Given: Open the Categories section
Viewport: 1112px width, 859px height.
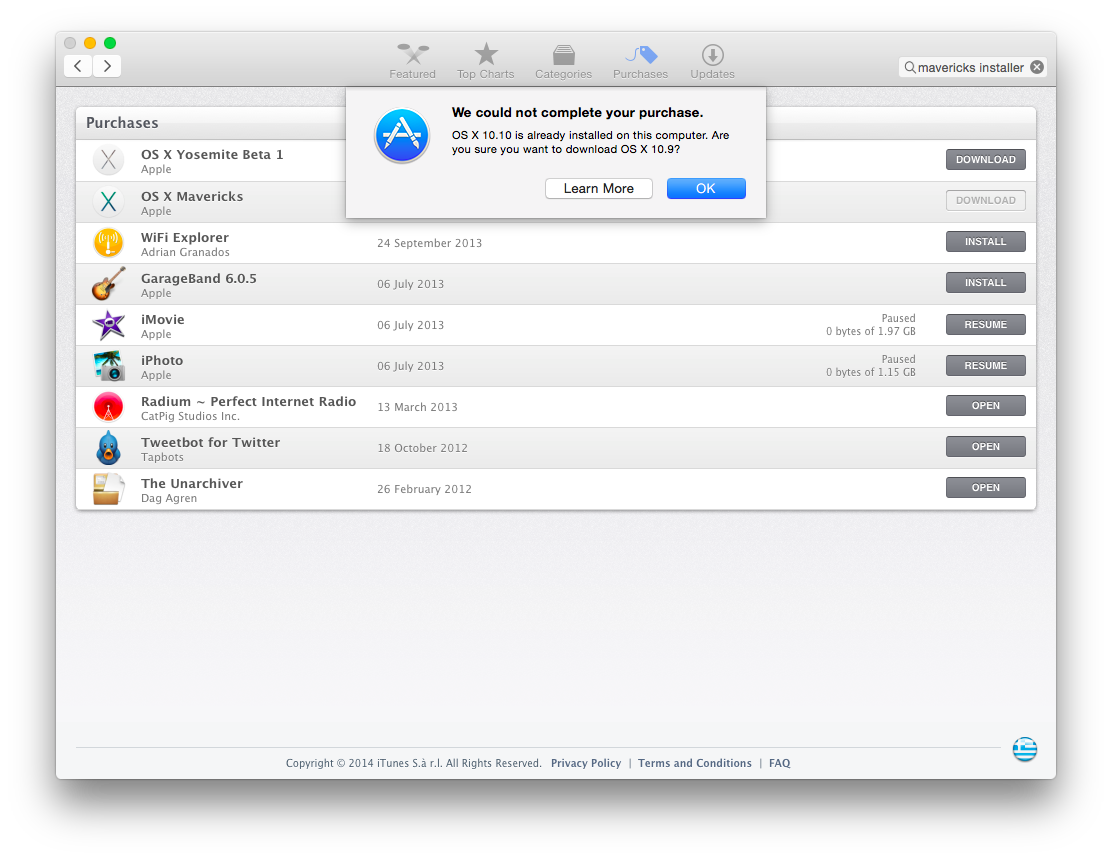Looking at the screenshot, I should 563,61.
